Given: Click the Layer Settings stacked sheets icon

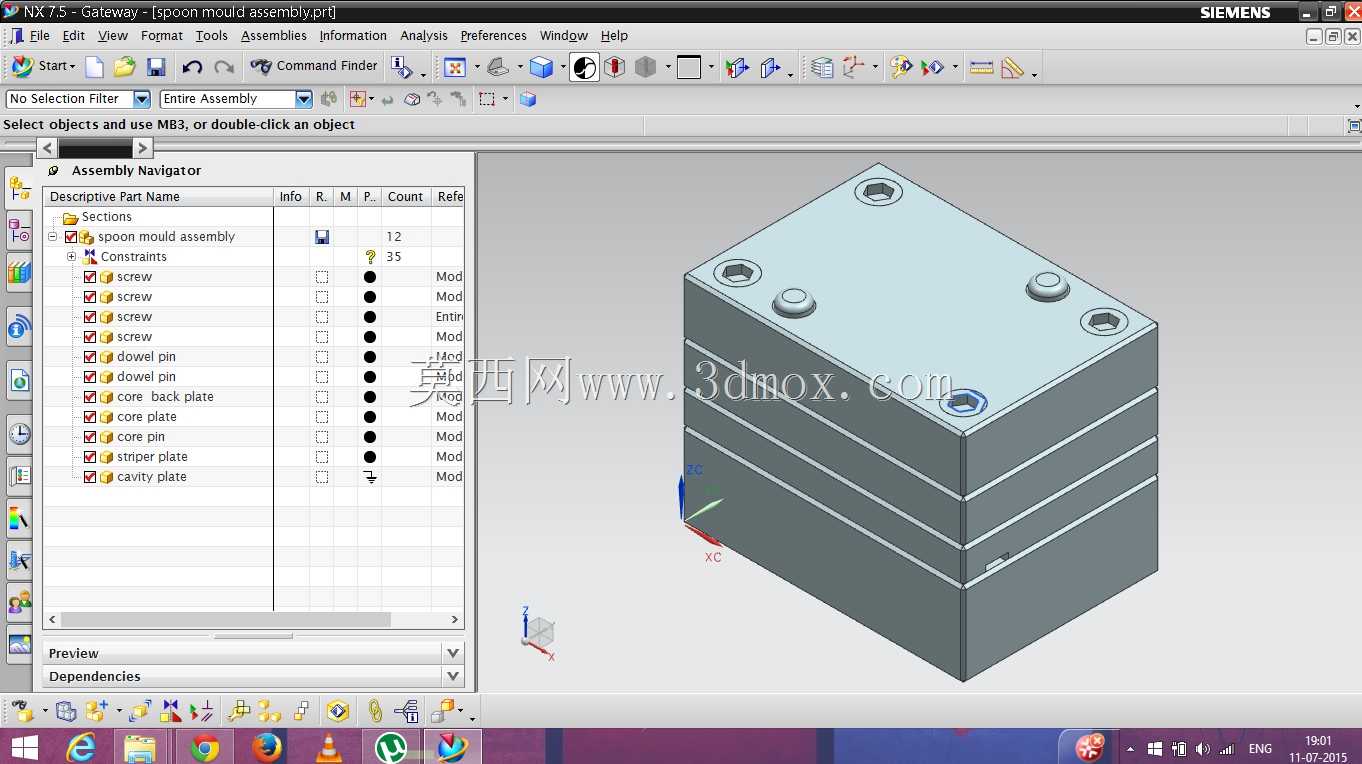Looking at the screenshot, I should 822,67.
